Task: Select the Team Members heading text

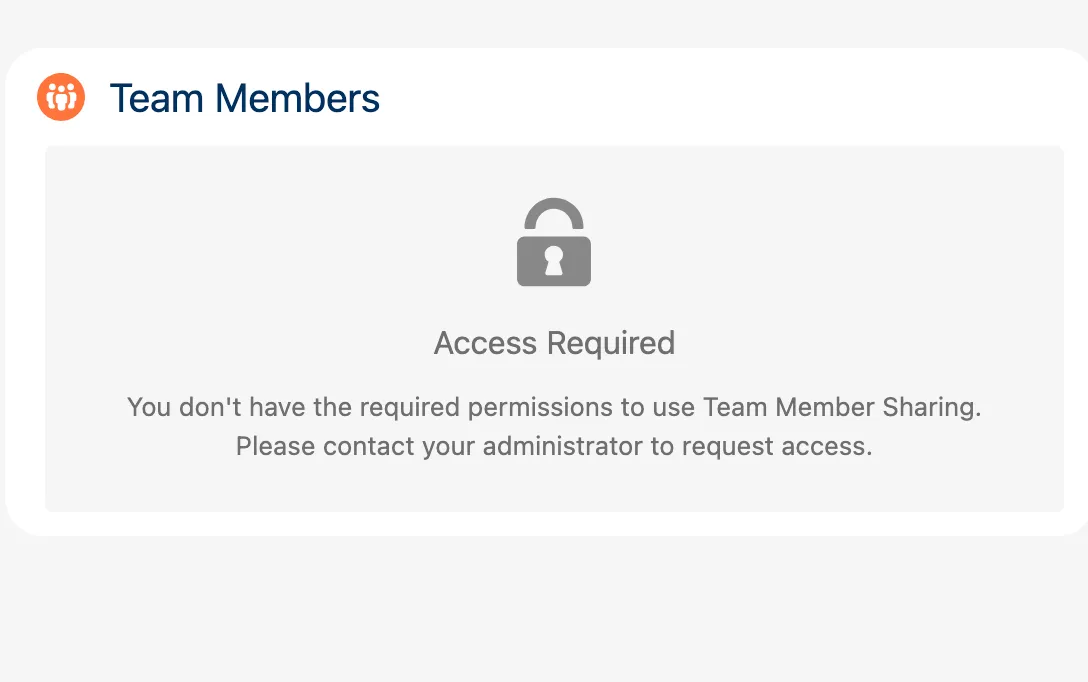Action: pos(247,98)
